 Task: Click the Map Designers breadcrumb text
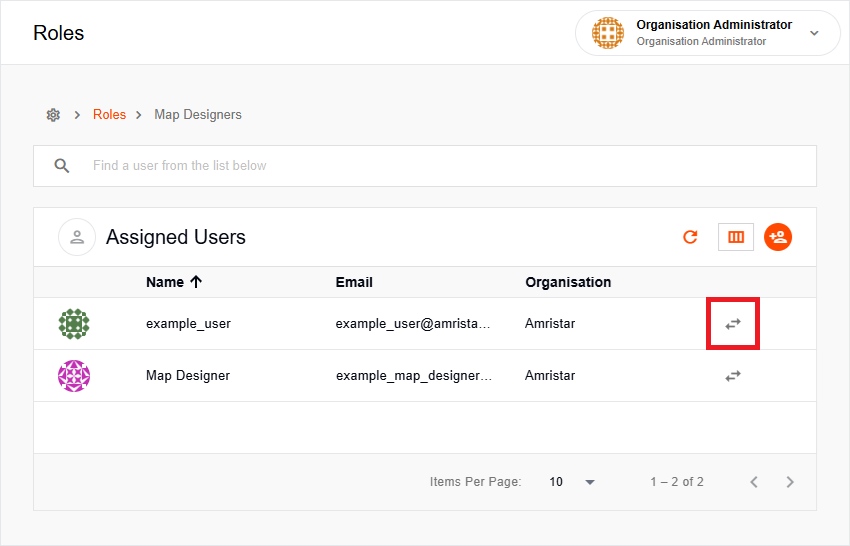[198, 114]
